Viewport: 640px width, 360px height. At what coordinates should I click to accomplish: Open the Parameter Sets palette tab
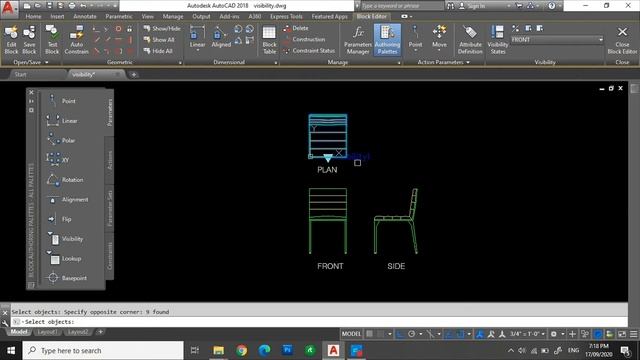pyautogui.click(x=109, y=208)
